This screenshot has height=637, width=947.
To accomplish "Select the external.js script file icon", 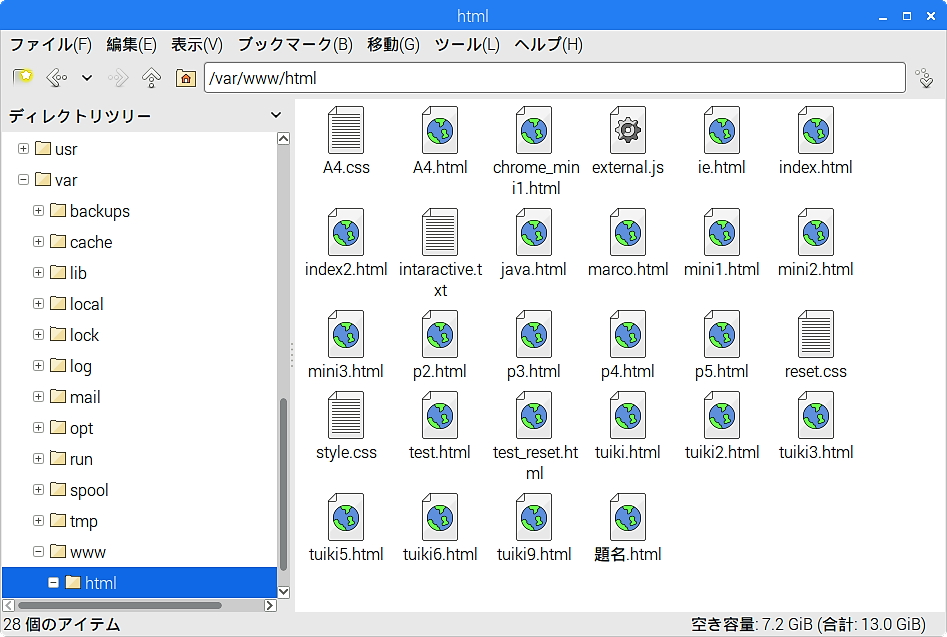I will coord(628,130).
